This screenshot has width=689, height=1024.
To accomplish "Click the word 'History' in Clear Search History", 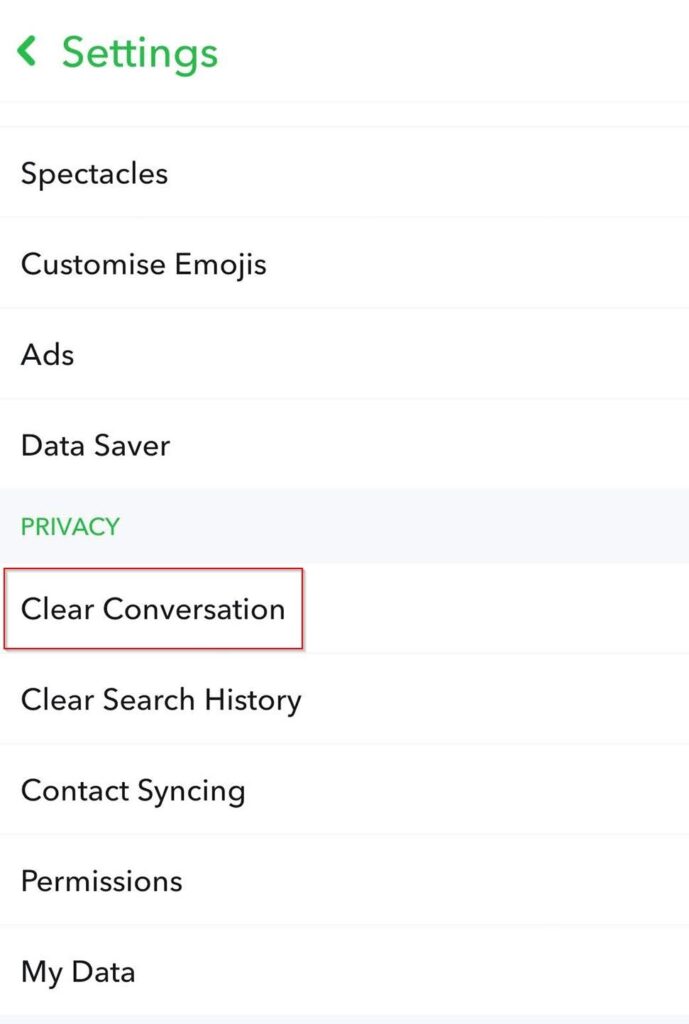I will click(253, 700).
